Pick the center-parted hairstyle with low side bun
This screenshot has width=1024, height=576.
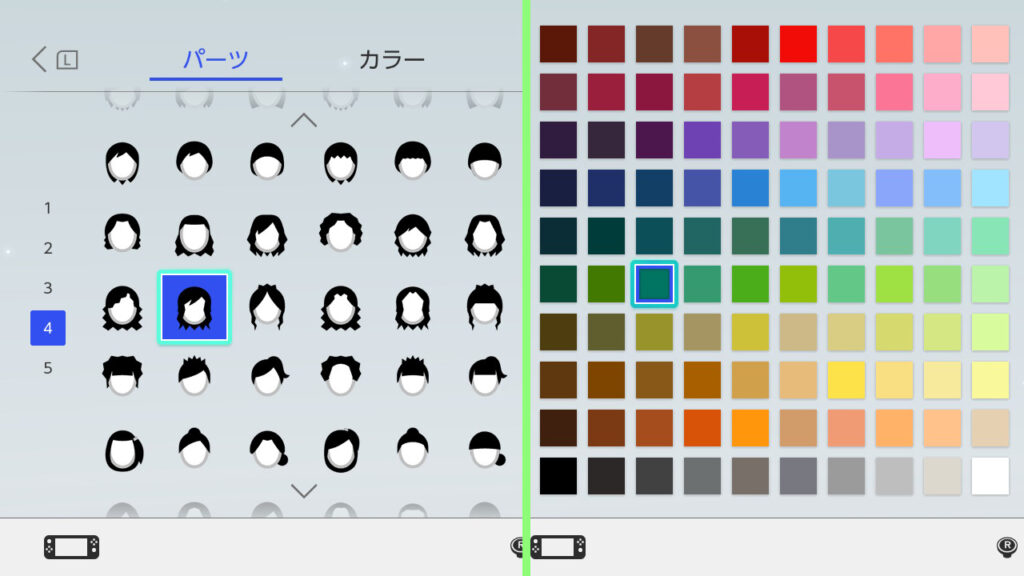point(268,449)
